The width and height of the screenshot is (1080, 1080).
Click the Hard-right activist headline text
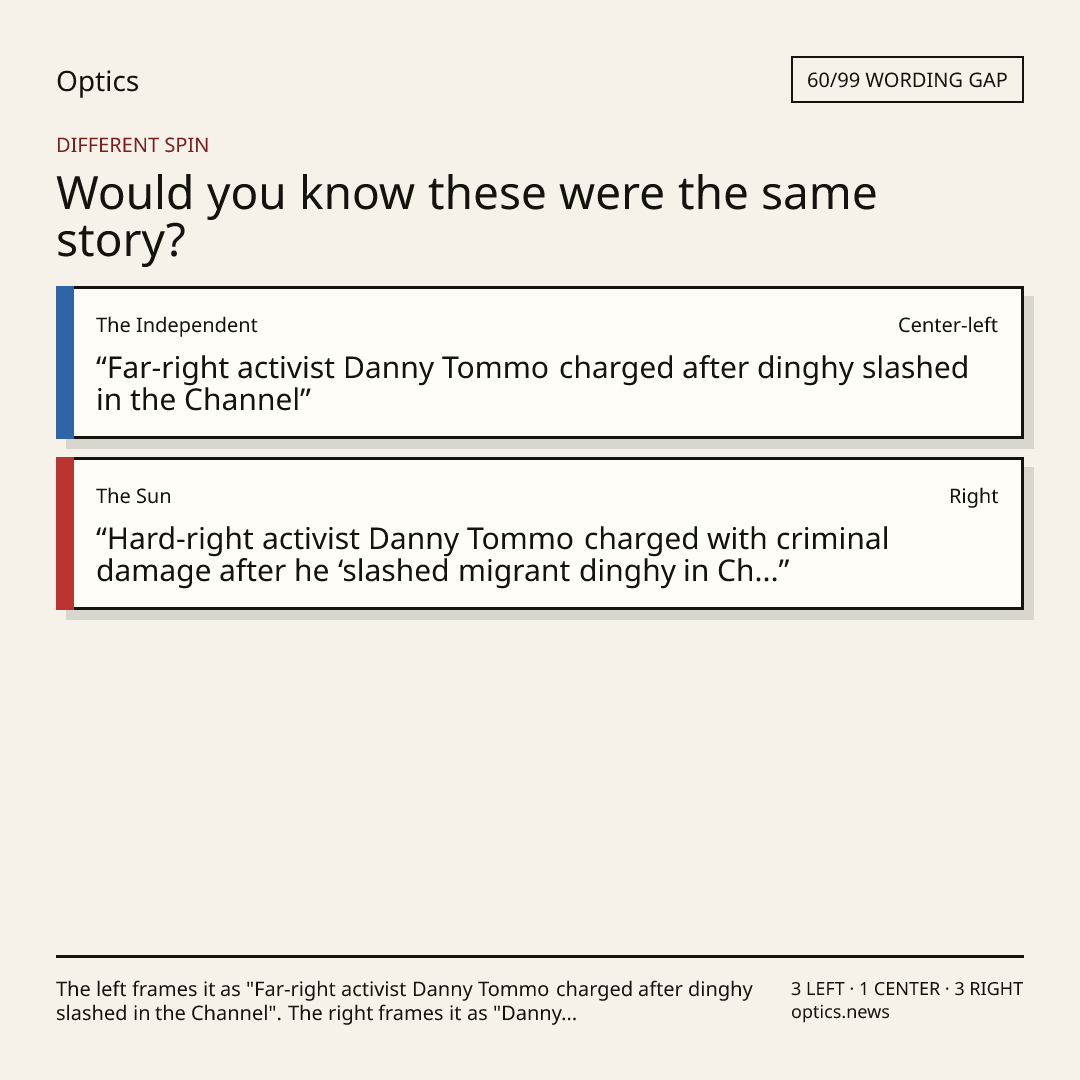point(492,554)
